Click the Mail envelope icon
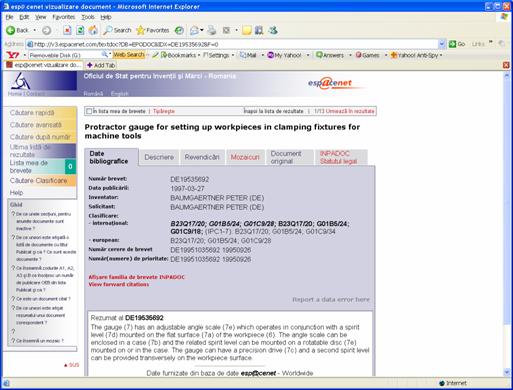 (x=194, y=30)
